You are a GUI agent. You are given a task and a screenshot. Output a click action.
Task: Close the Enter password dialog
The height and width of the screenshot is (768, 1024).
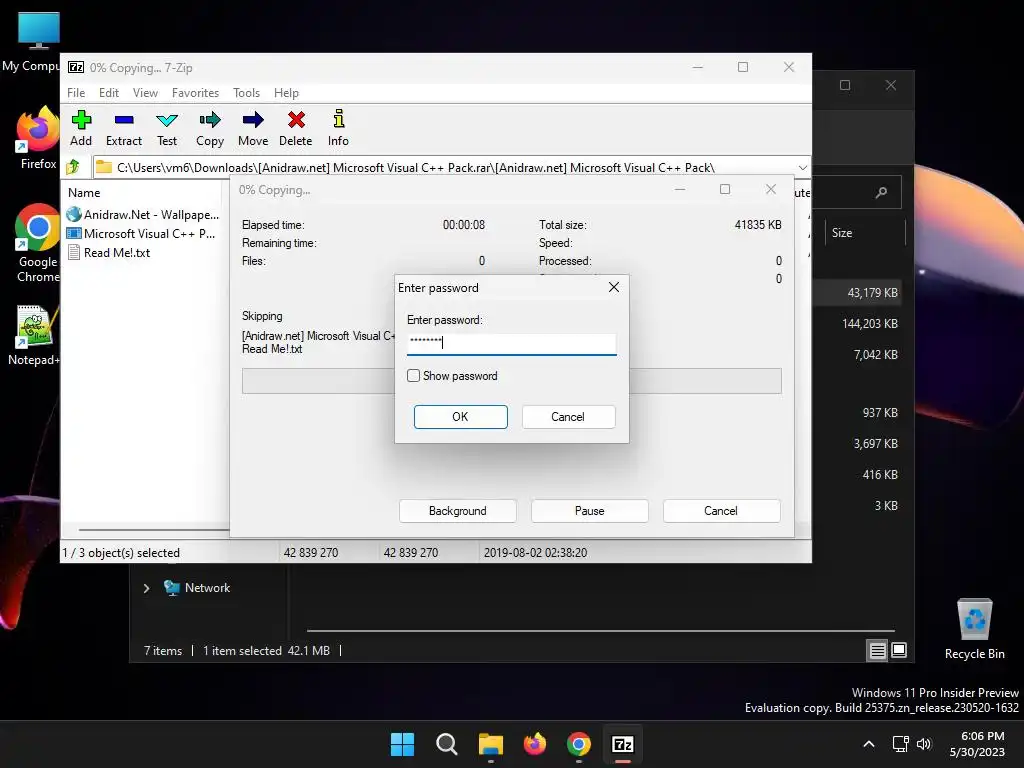tap(614, 287)
